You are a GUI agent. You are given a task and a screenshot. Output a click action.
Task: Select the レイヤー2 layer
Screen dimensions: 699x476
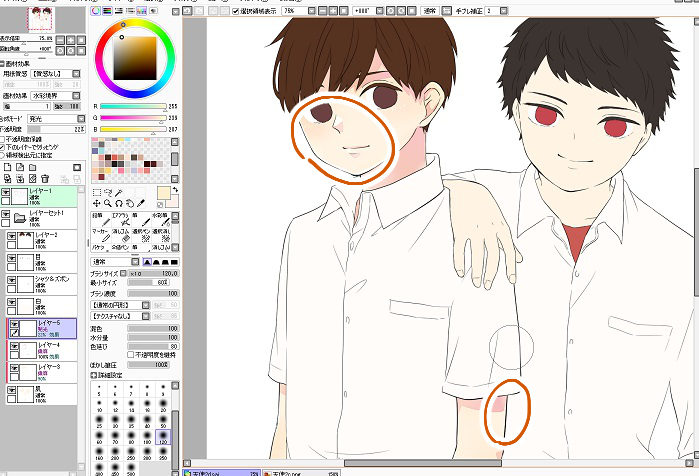(x=41, y=241)
